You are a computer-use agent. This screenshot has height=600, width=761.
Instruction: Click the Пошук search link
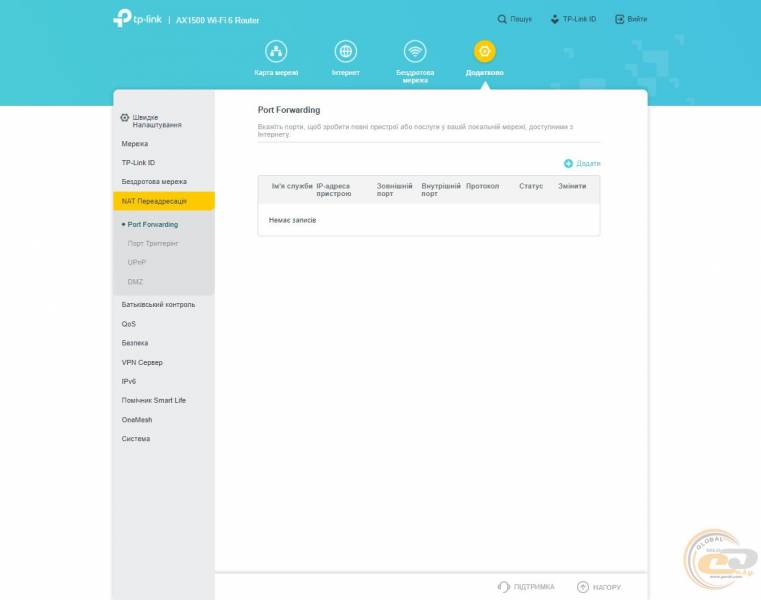(x=521, y=19)
